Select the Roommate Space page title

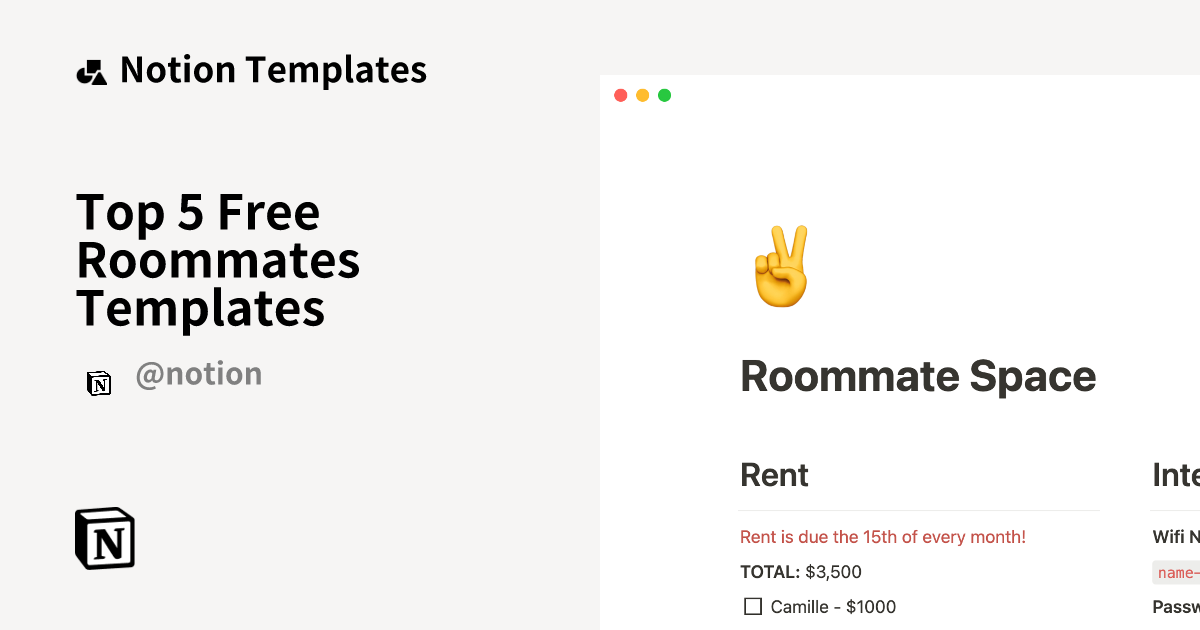pos(918,377)
